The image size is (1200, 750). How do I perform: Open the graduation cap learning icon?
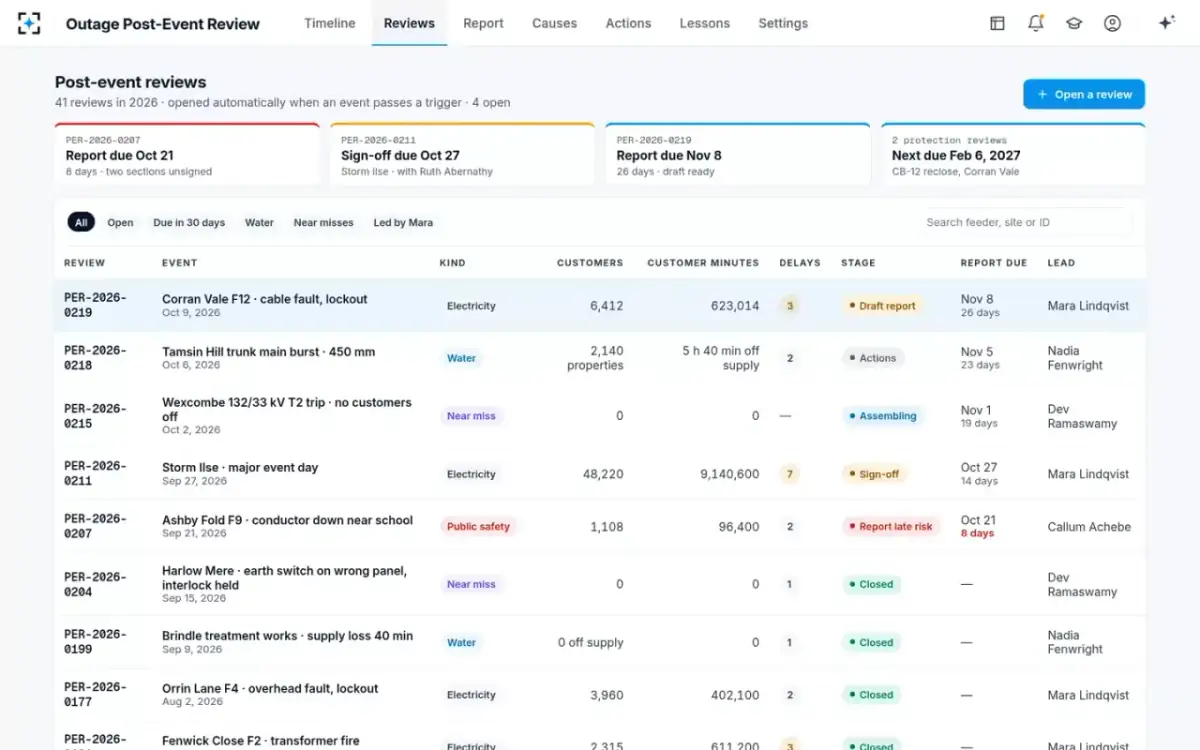(x=1074, y=23)
